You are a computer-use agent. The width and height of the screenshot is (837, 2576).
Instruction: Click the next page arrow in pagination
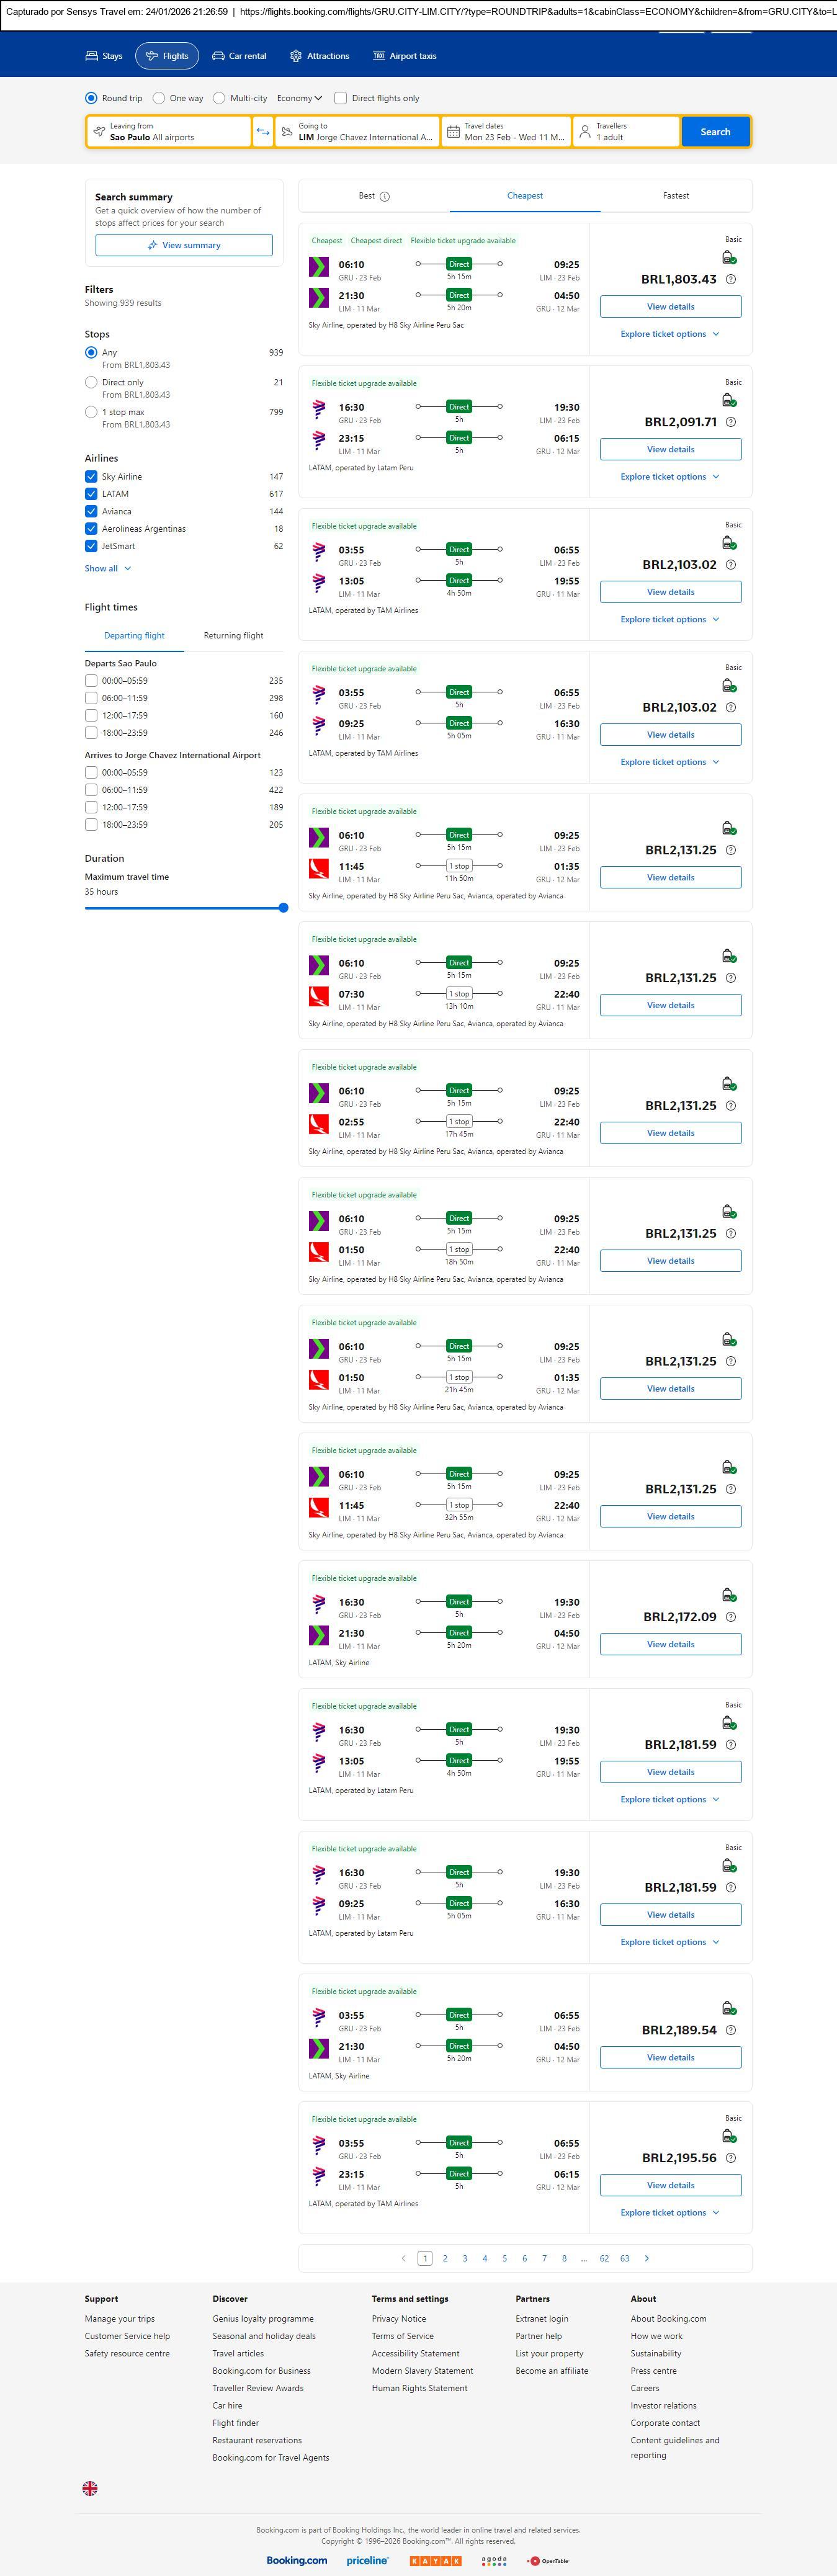pyautogui.click(x=647, y=2258)
